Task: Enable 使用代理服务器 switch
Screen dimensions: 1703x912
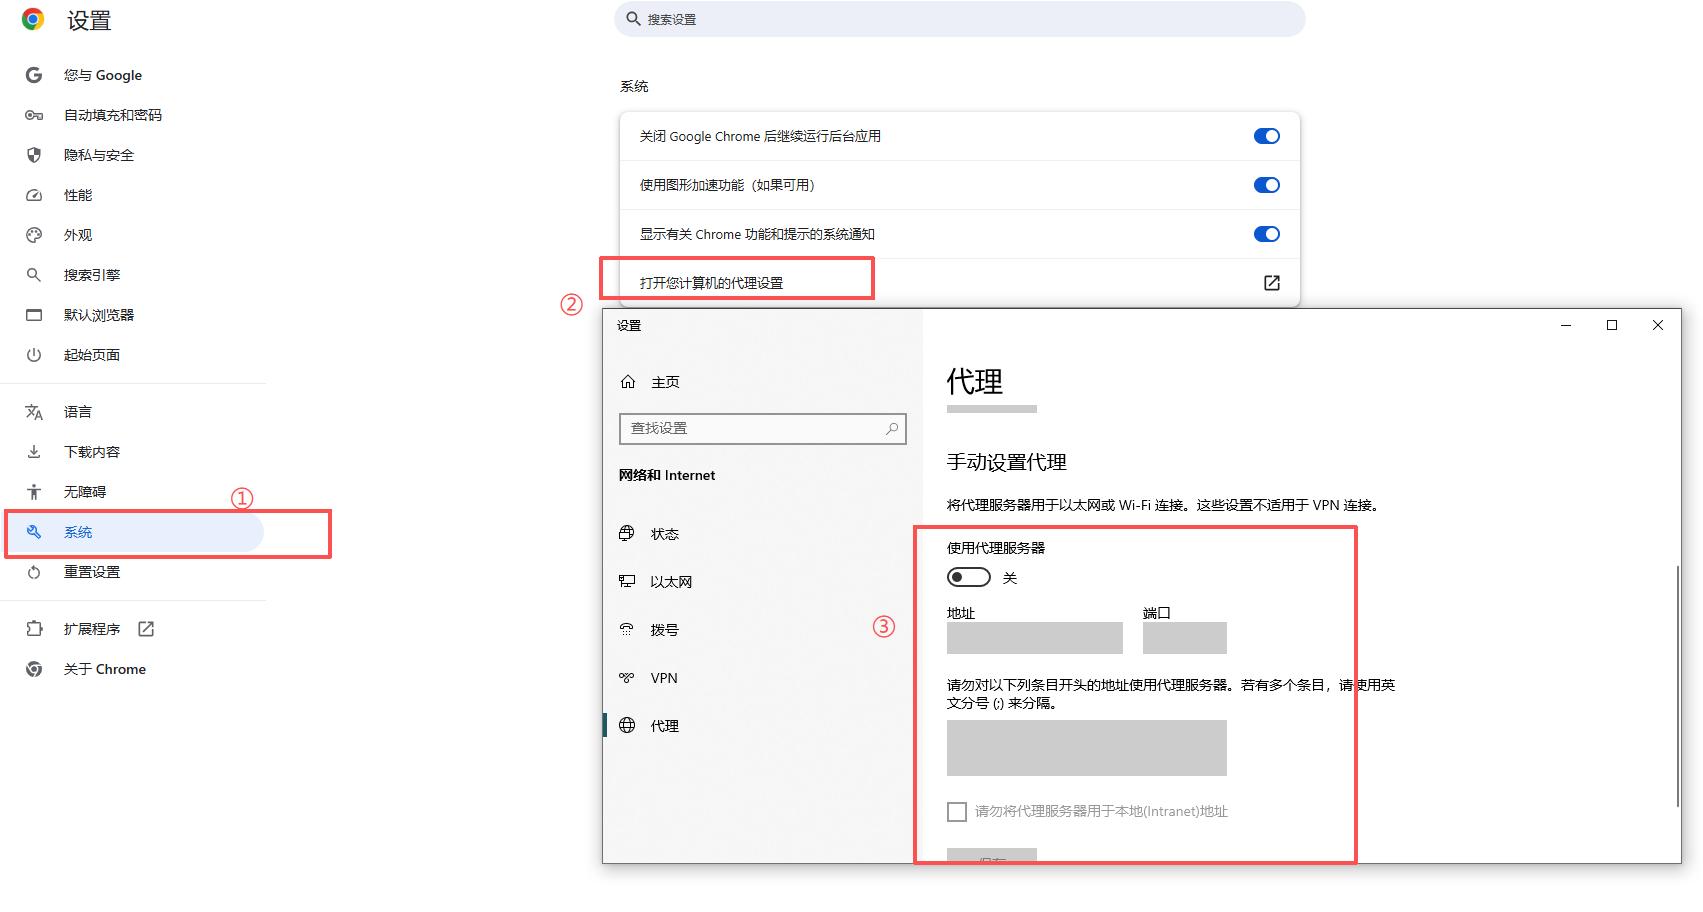Action: 968,576
